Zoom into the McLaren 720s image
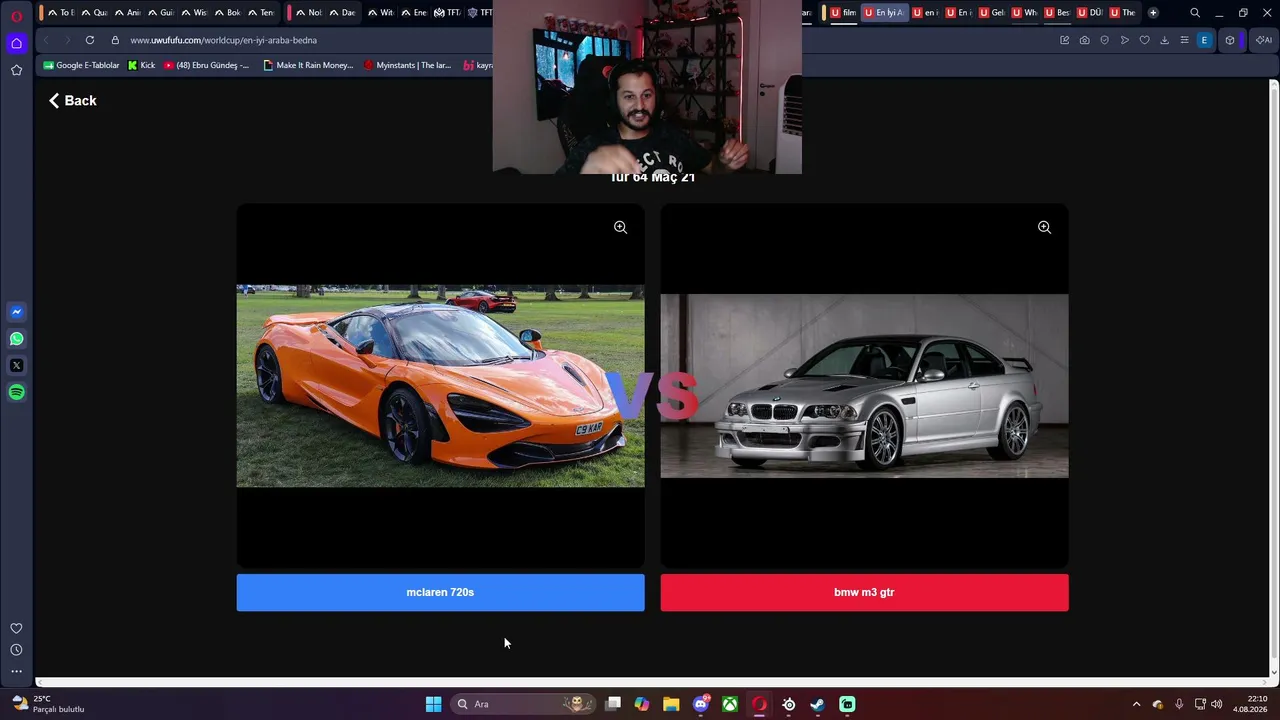Screen dimensions: 1280x720 click(620, 227)
